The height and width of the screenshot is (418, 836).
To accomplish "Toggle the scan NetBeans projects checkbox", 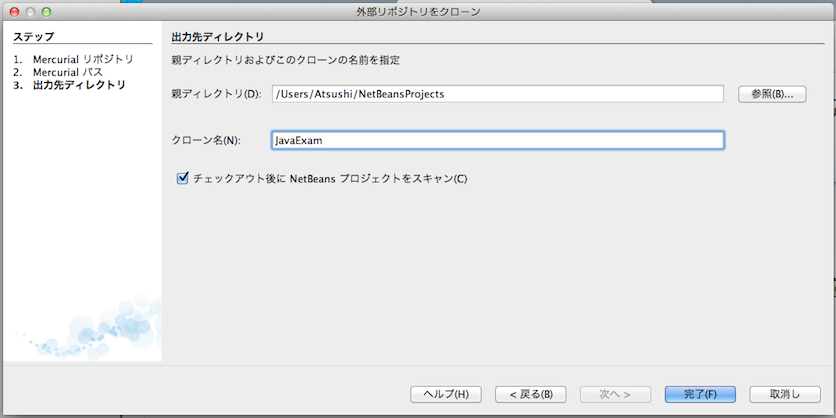I will pos(182,178).
